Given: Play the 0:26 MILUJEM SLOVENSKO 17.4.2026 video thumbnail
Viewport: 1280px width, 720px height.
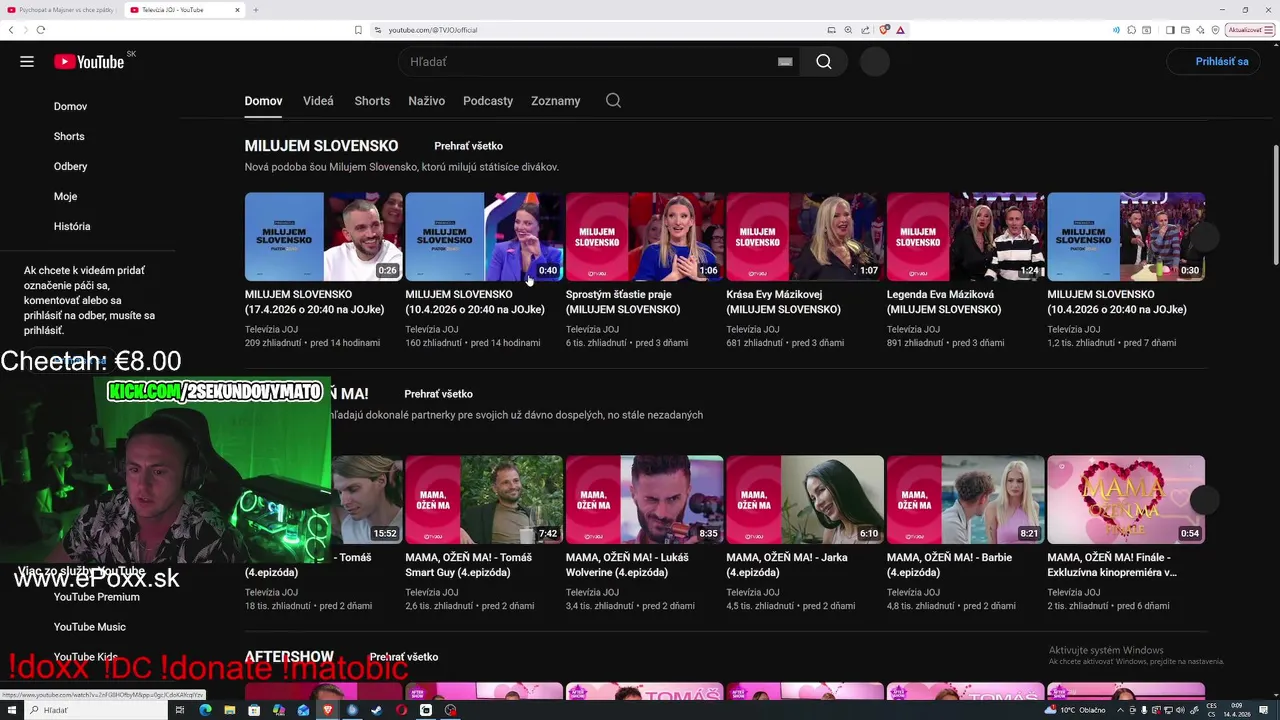Looking at the screenshot, I should click(x=324, y=237).
